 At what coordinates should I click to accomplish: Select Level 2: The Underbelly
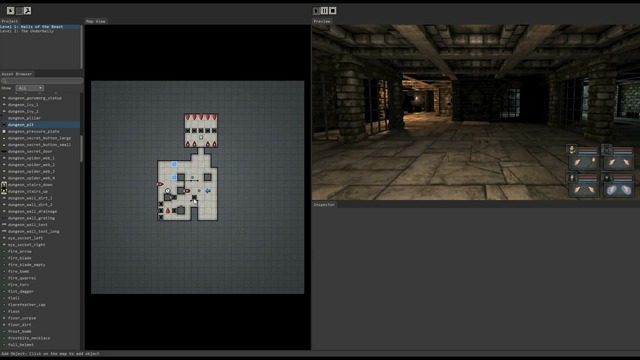(27, 31)
